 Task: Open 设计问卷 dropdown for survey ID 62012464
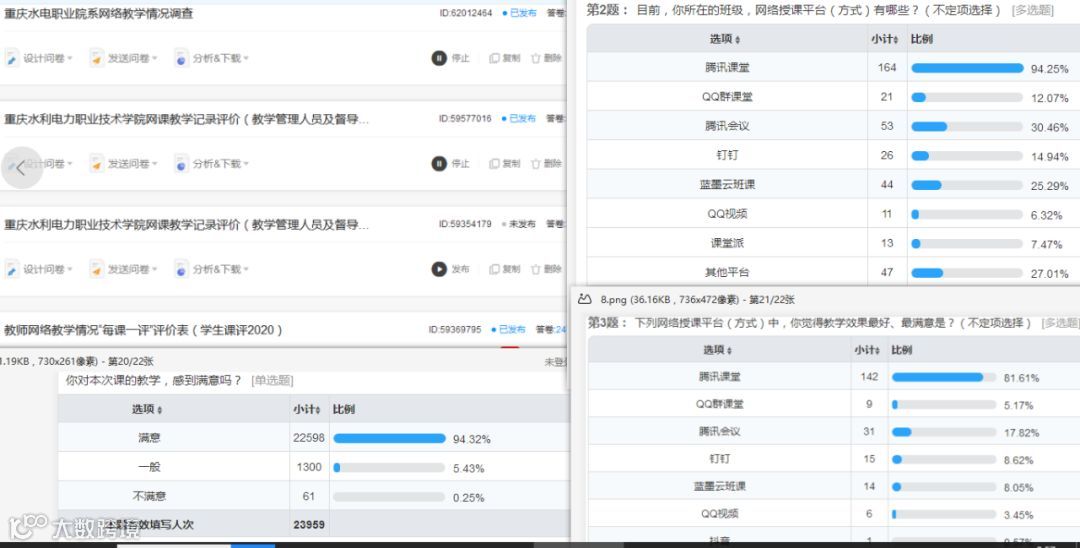[x=40, y=59]
